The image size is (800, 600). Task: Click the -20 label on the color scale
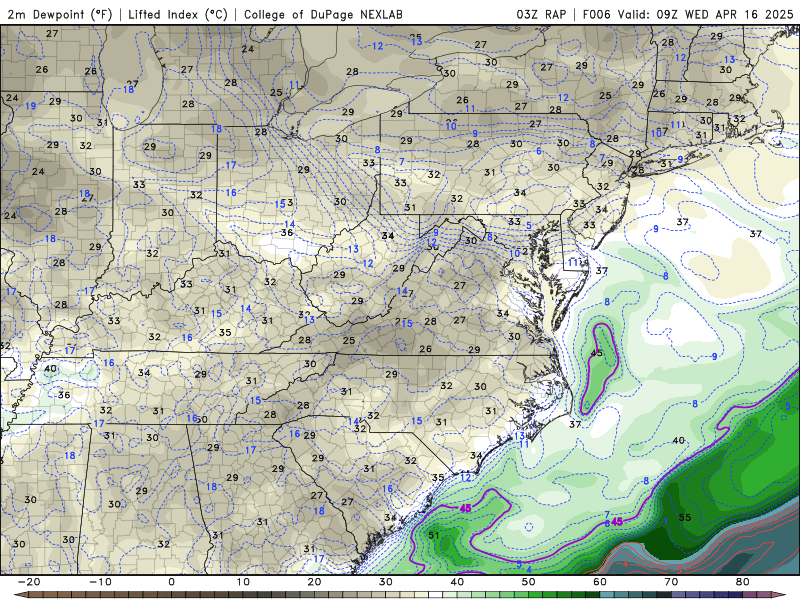pos(29,582)
